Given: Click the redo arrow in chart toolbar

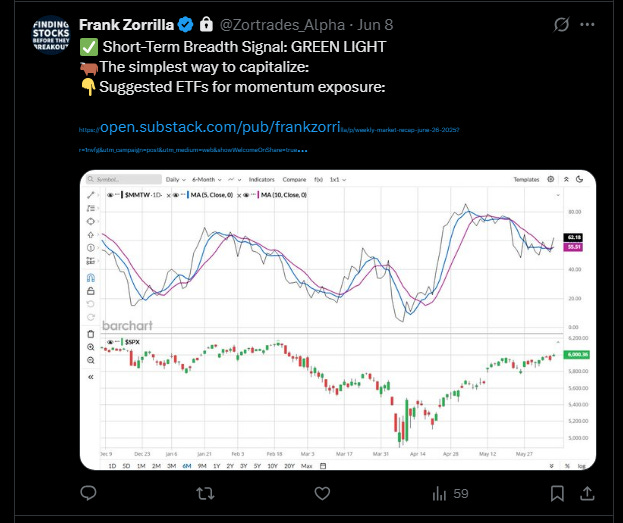Looking at the screenshot, I should (x=91, y=317).
